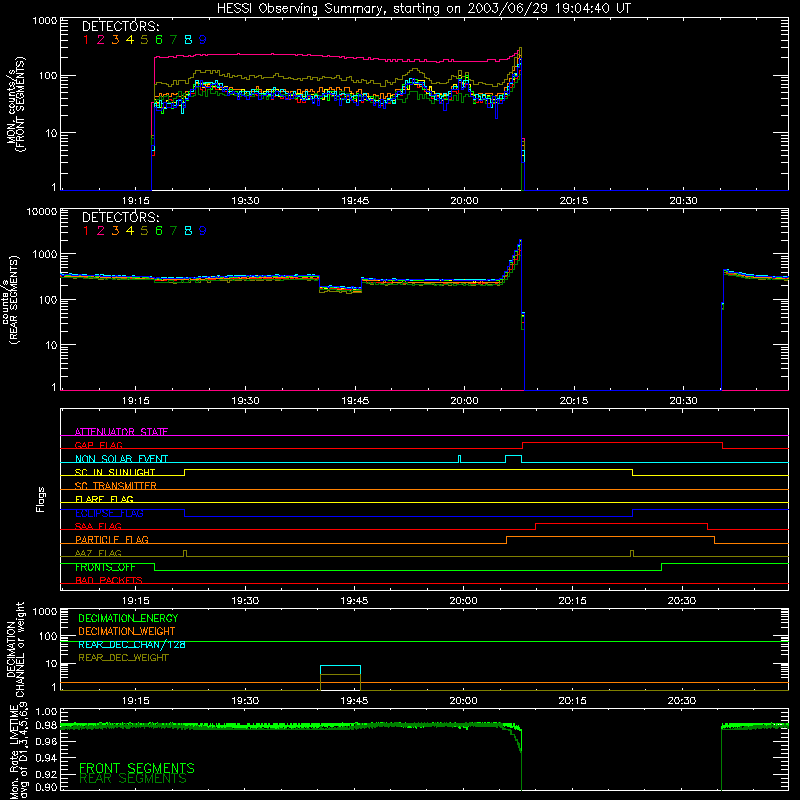Click the '19:30' tick under the front segments plot
The height and width of the screenshot is (800, 800).
(x=245, y=201)
